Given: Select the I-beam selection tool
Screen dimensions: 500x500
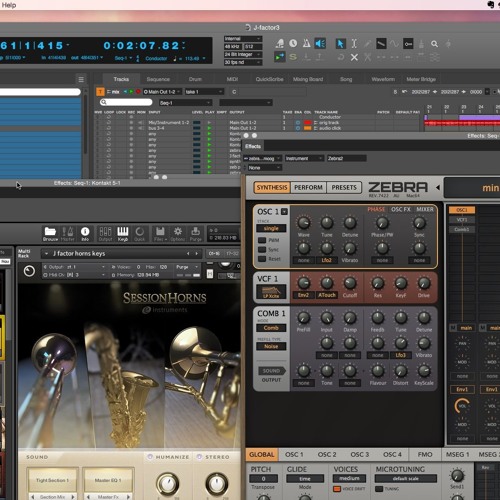Looking at the screenshot, I should tap(354, 44).
